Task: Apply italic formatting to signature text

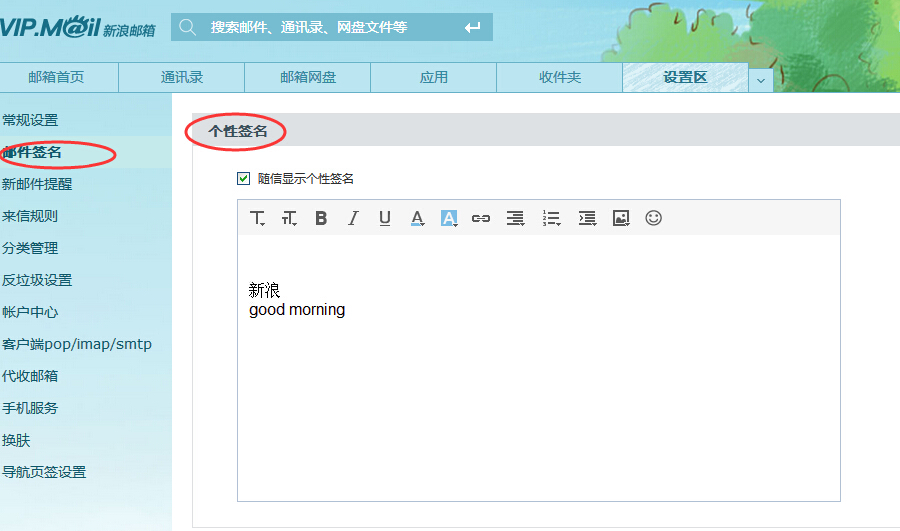Action: (353, 218)
